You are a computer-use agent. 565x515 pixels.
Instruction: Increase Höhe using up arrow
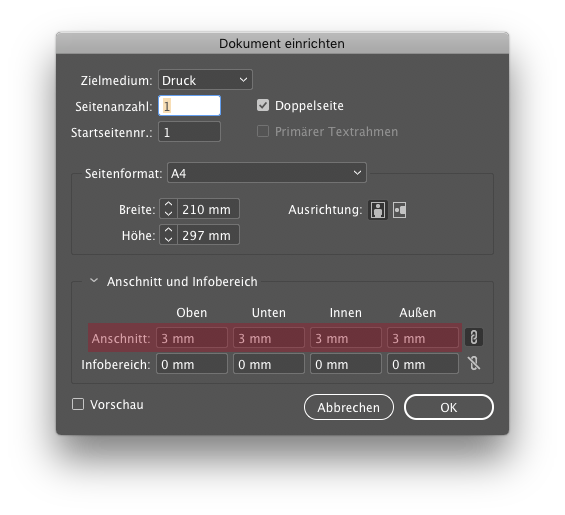coord(168,230)
